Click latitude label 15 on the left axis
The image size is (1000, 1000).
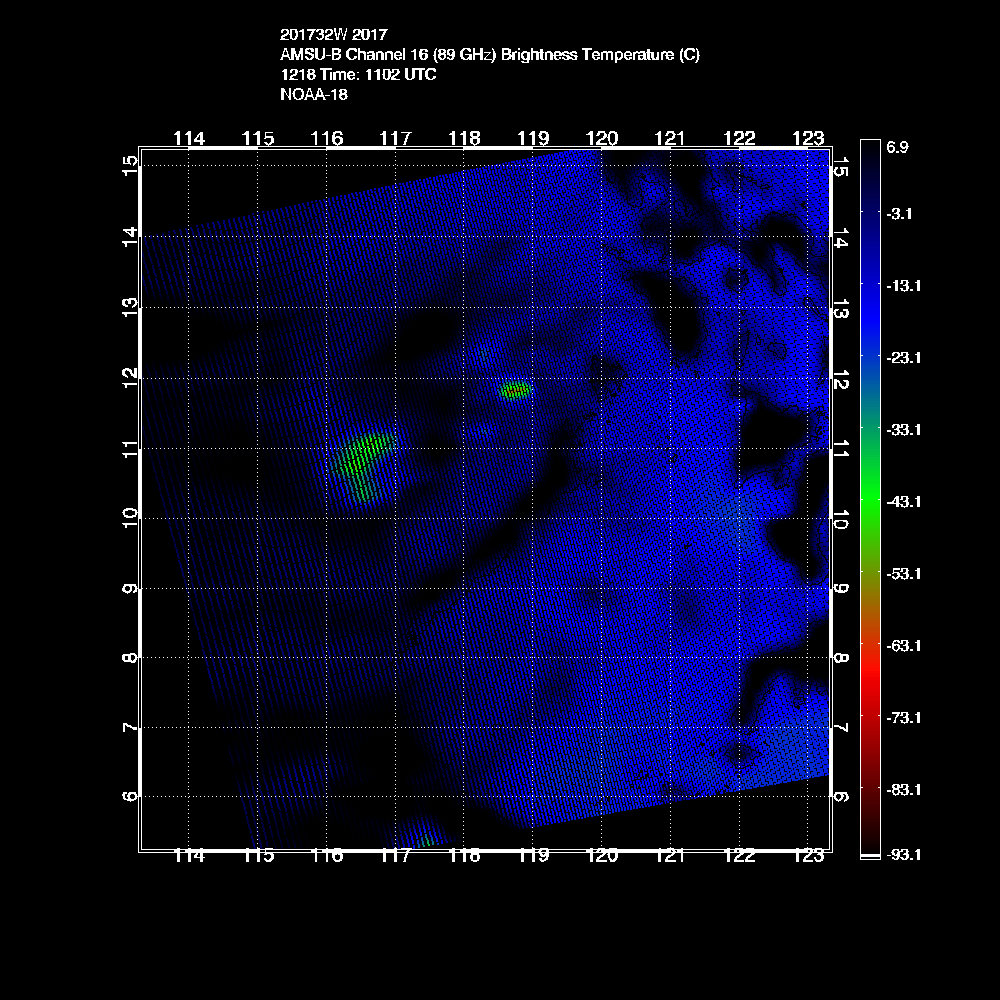pyautogui.click(x=130, y=165)
